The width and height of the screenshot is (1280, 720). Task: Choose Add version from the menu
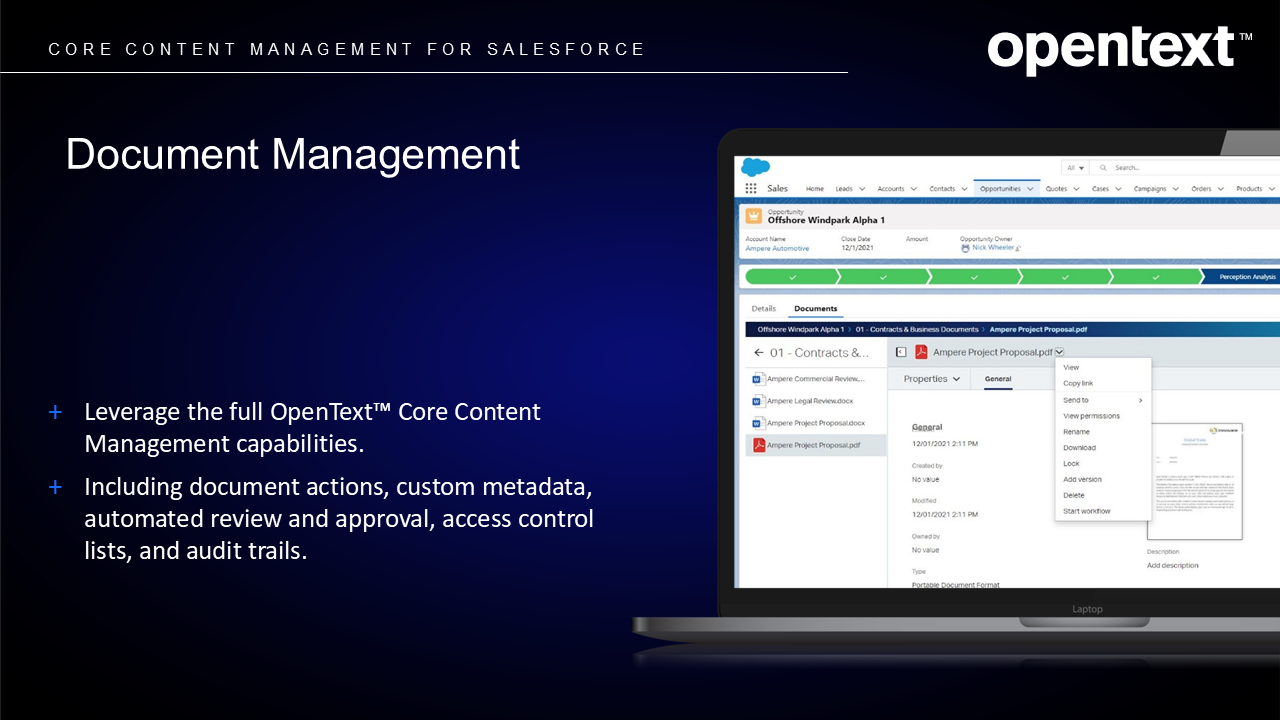click(x=1103, y=480)
